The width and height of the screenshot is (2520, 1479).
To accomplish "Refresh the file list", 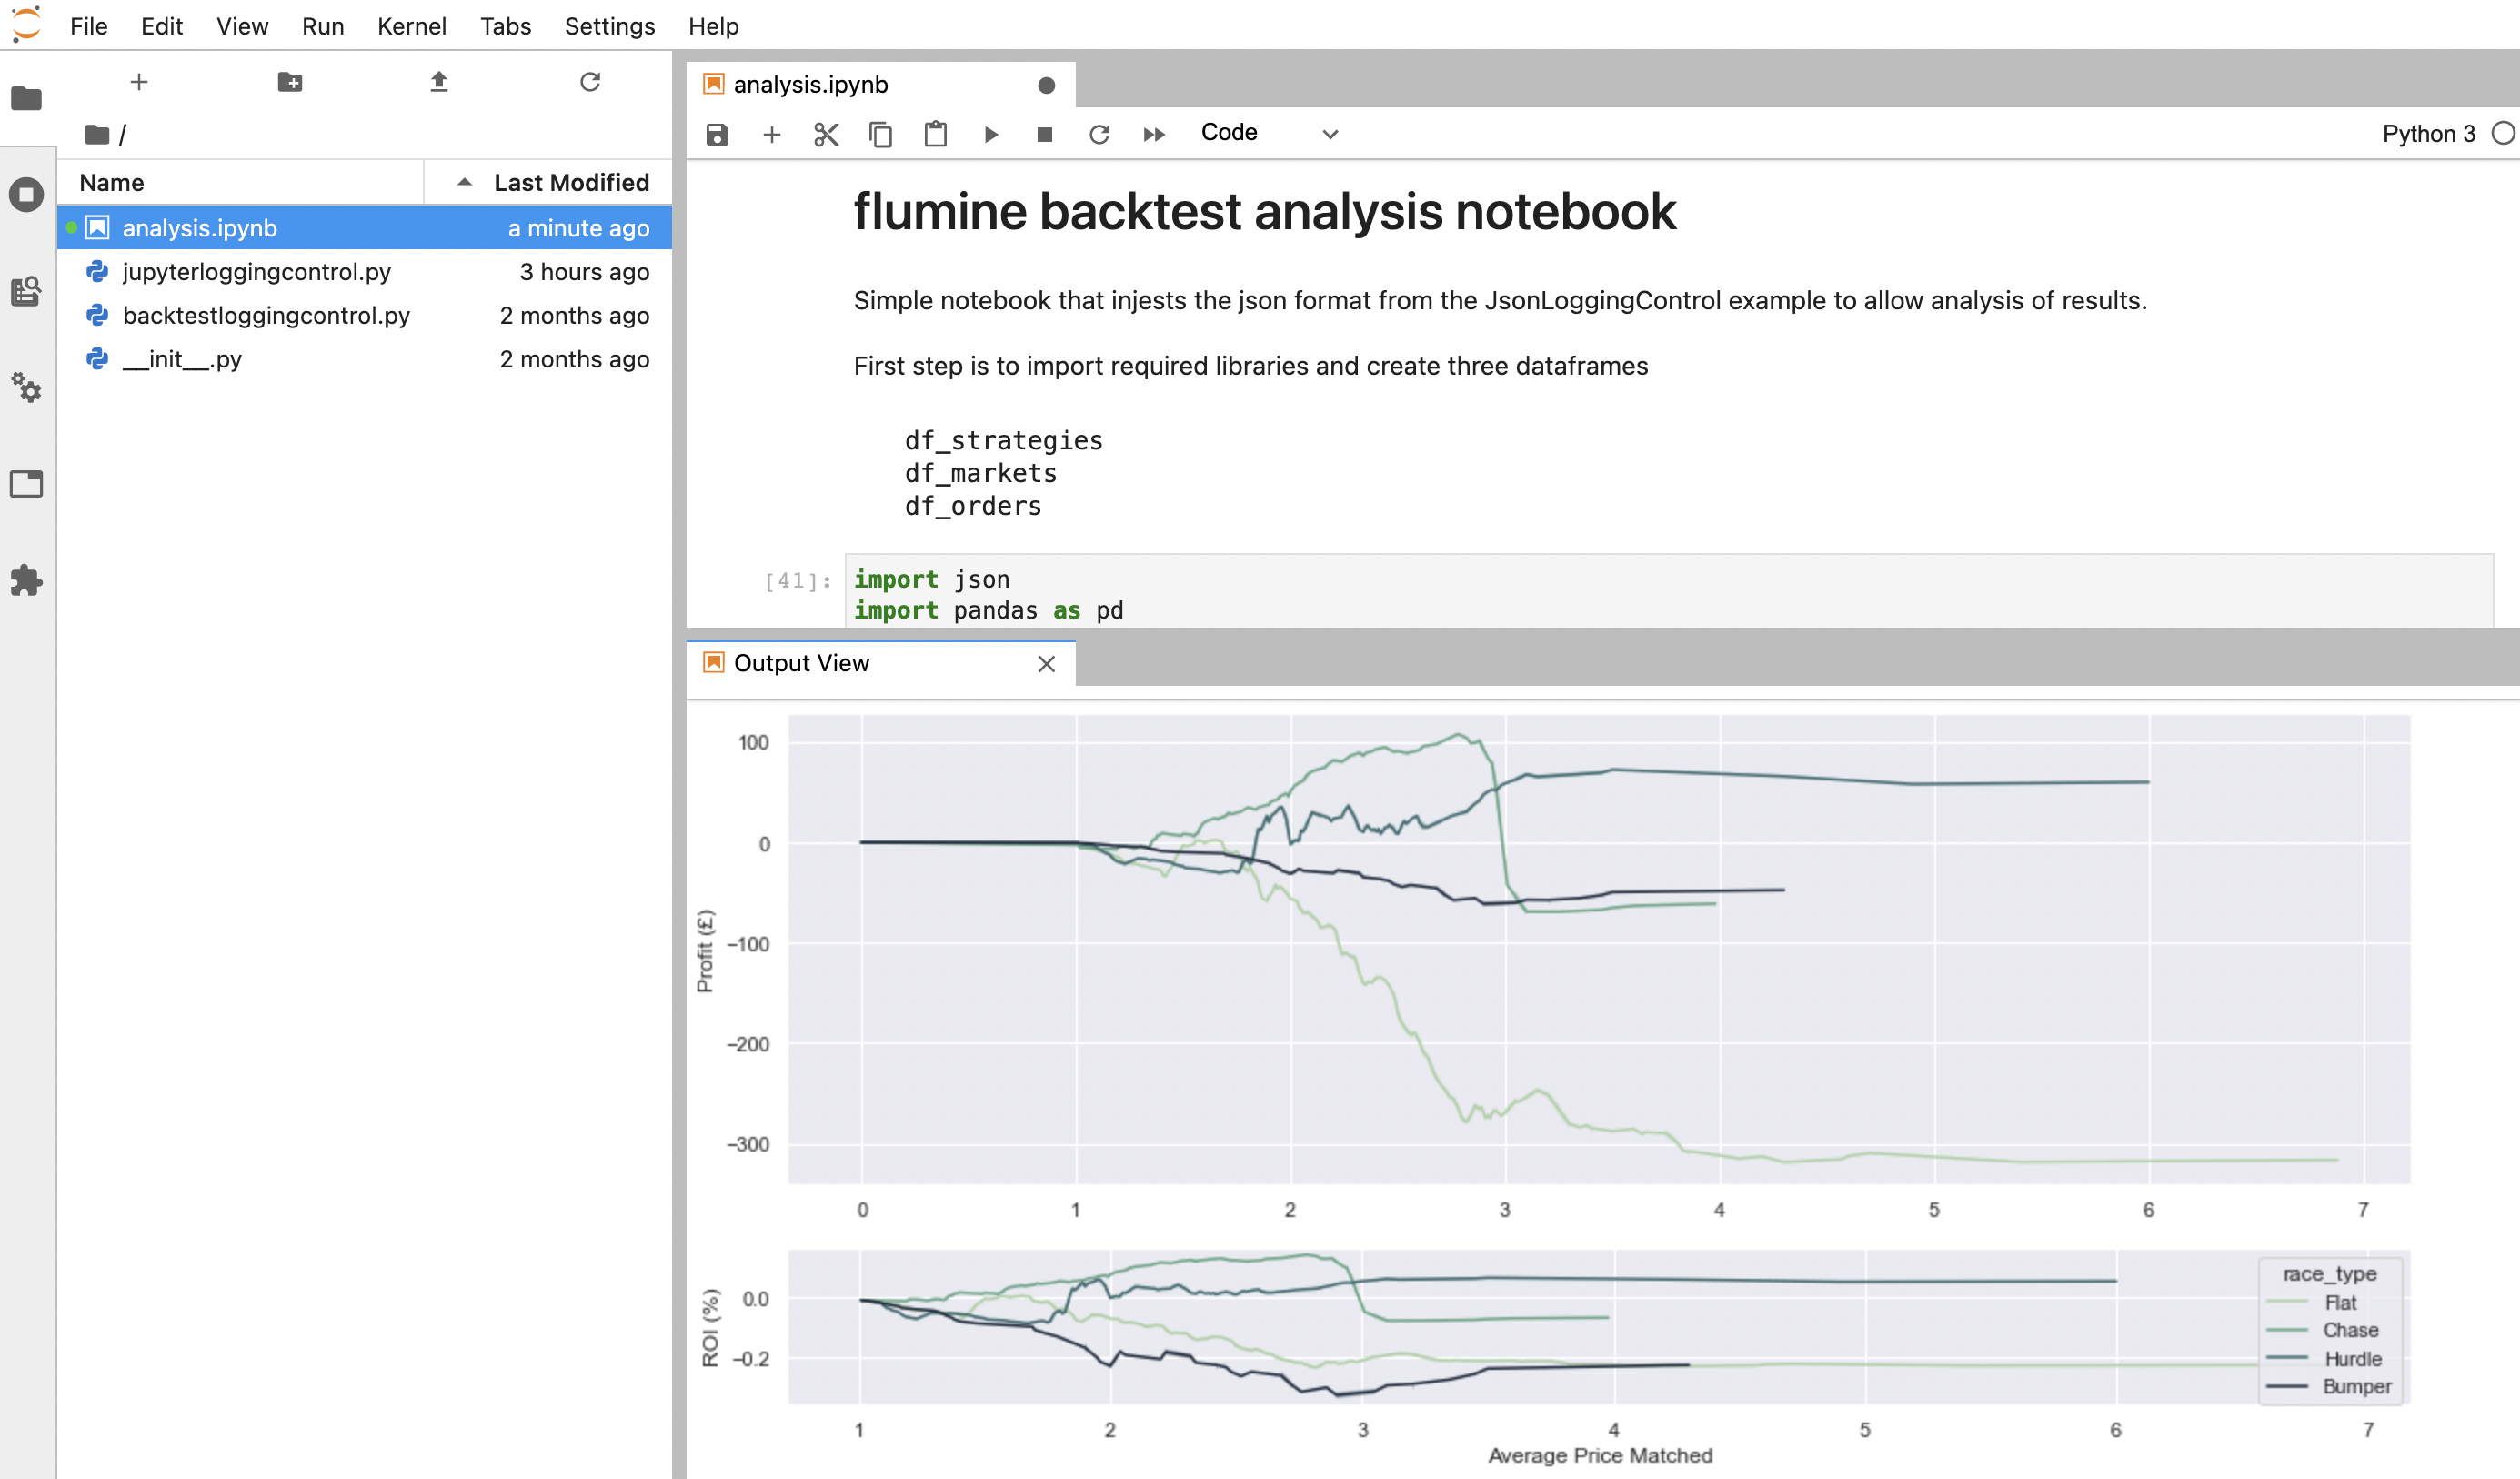I will pos(590,82).
